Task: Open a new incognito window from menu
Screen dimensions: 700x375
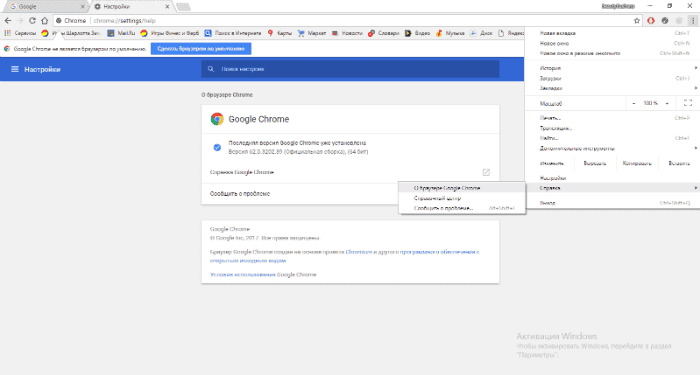Action: 612,53
